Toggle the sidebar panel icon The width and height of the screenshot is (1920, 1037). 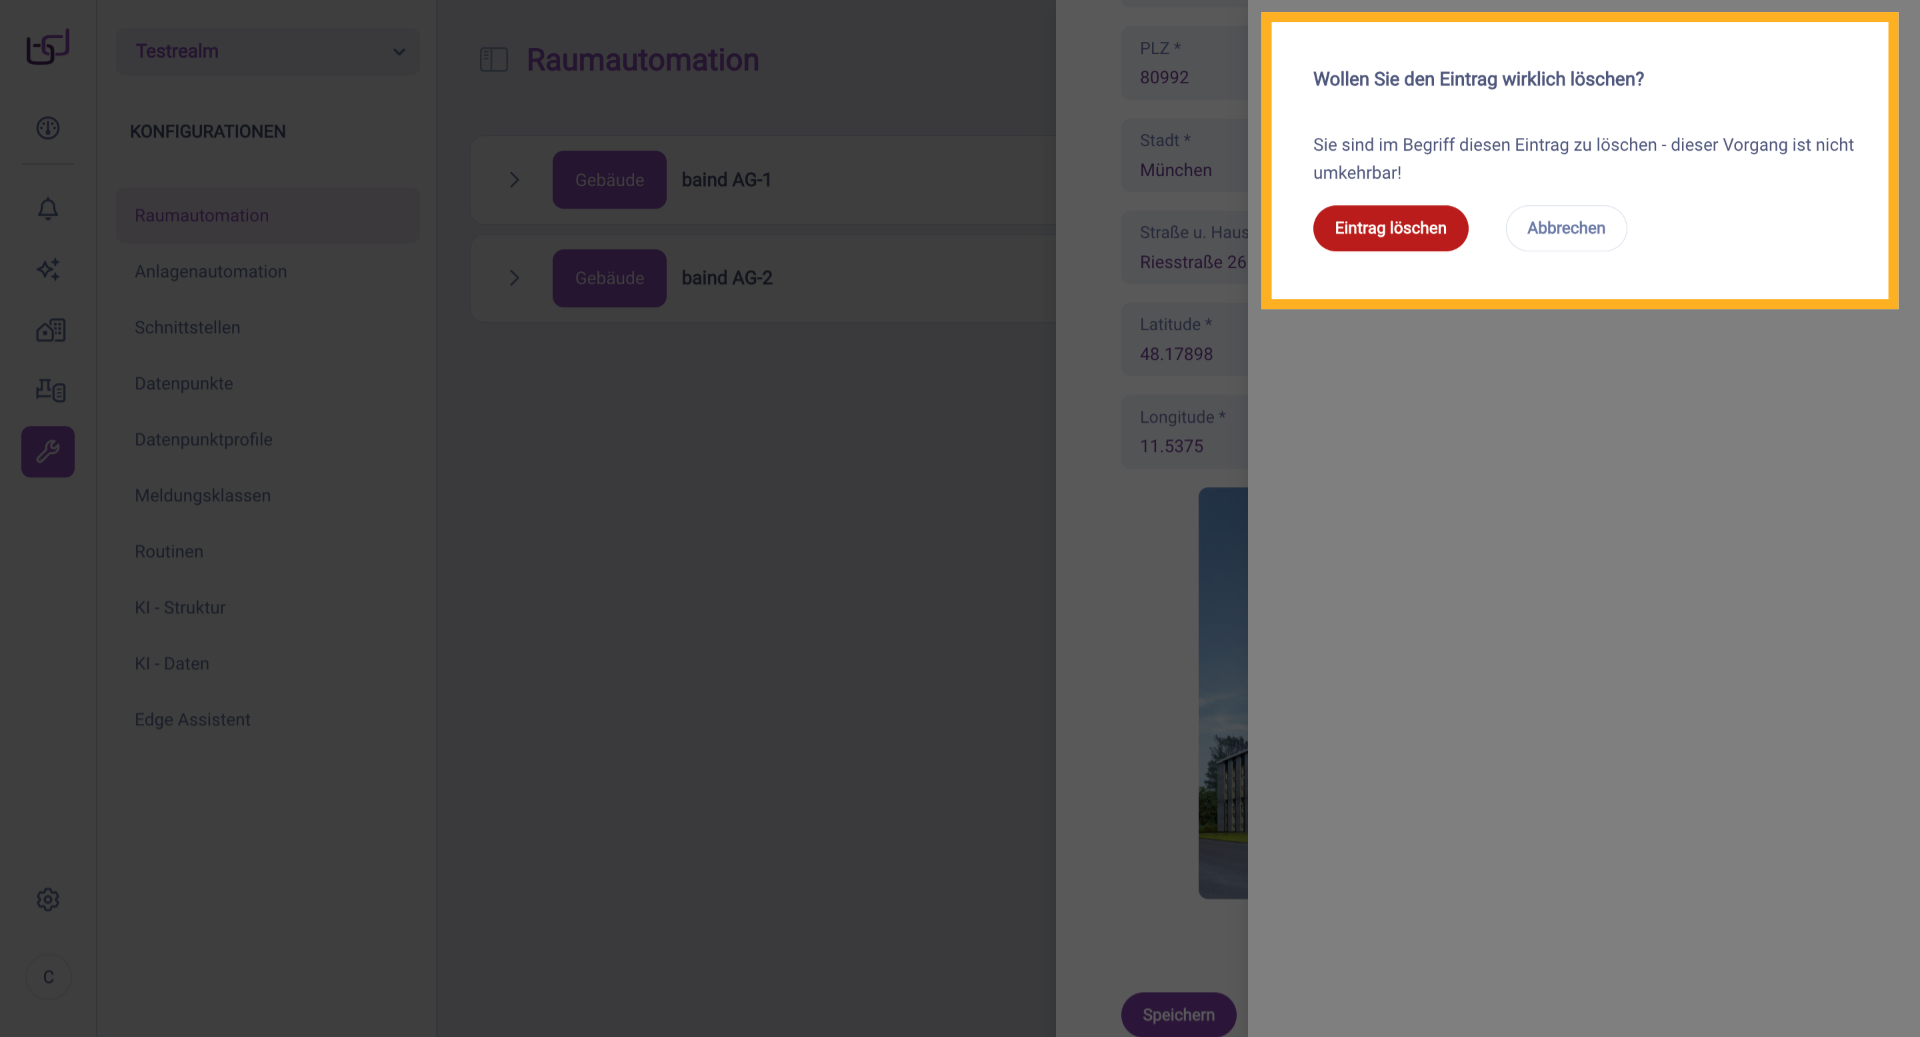click(494, 60)
